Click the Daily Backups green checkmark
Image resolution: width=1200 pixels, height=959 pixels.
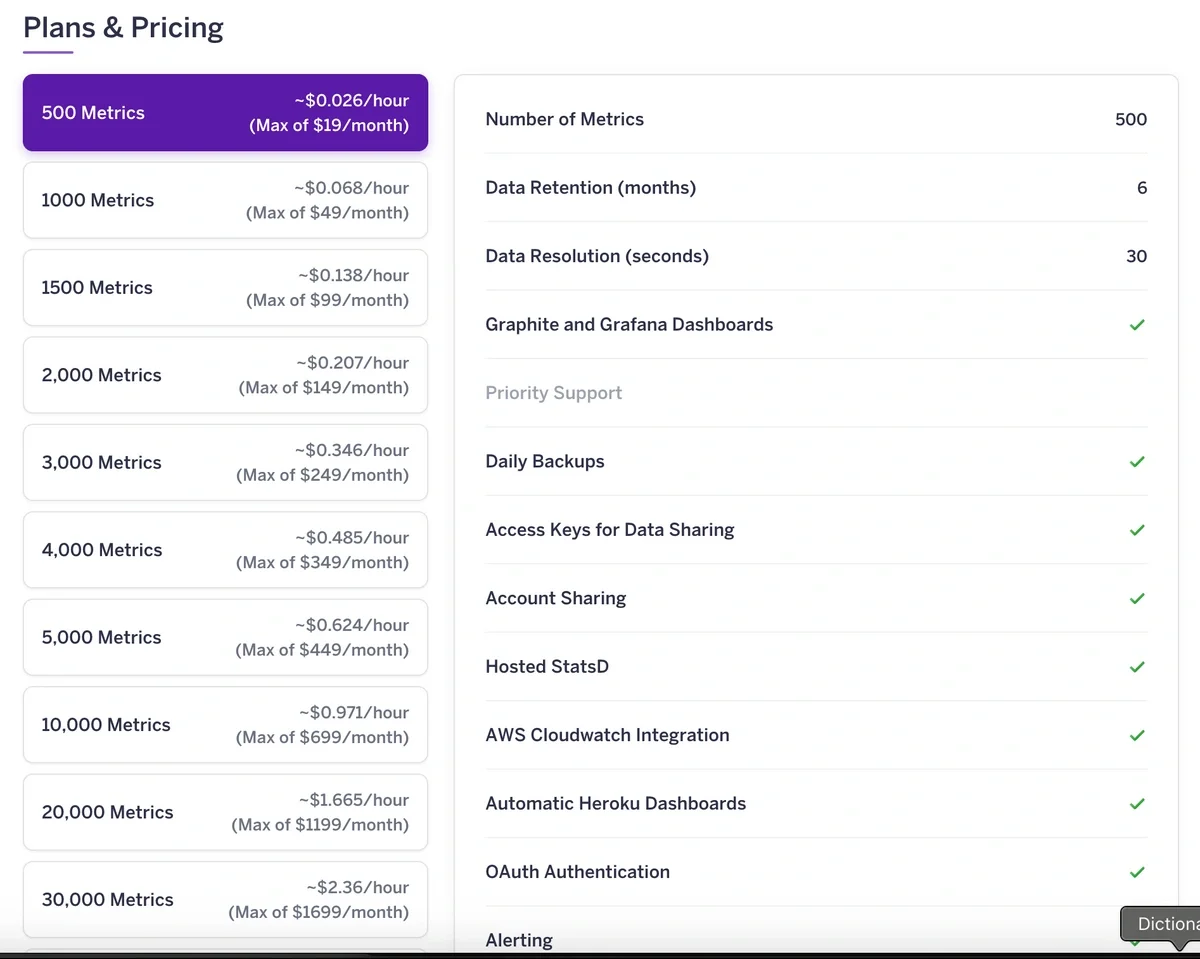pos(1137,462)
